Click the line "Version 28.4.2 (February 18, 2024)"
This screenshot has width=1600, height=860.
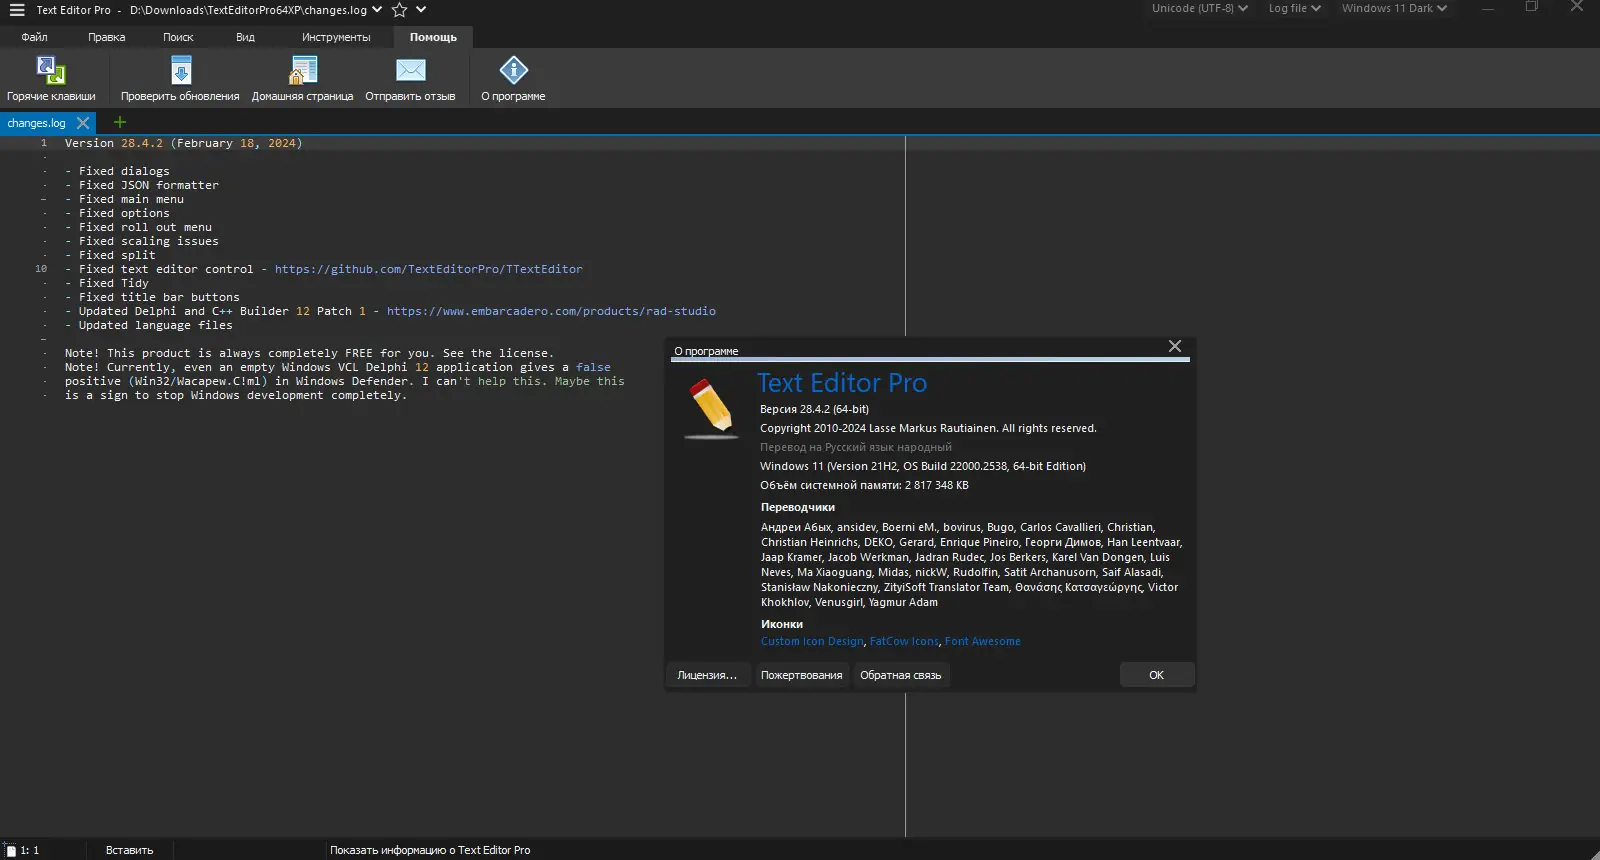183,143
